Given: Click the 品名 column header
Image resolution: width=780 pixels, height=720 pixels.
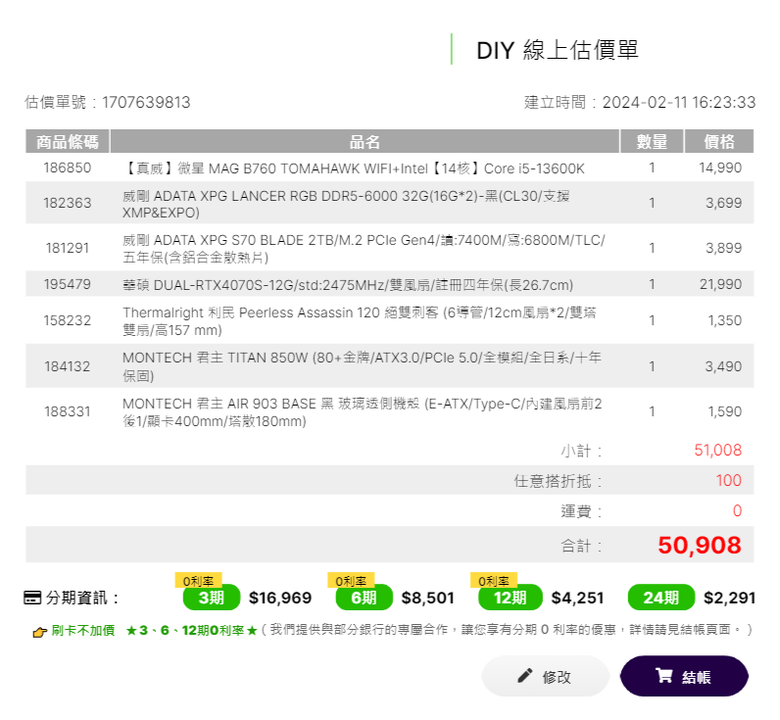Looking at the screenshot, I should [365, 142].
